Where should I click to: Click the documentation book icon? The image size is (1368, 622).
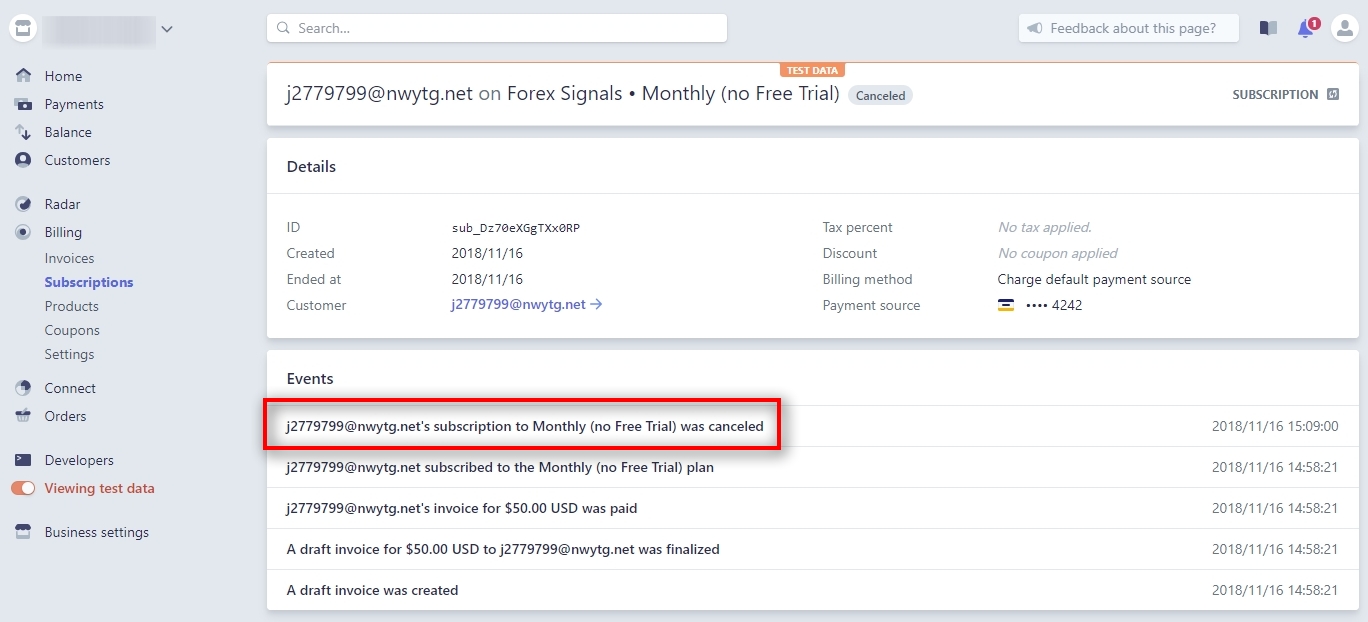pyautogui.click(x=1268, y=28)
